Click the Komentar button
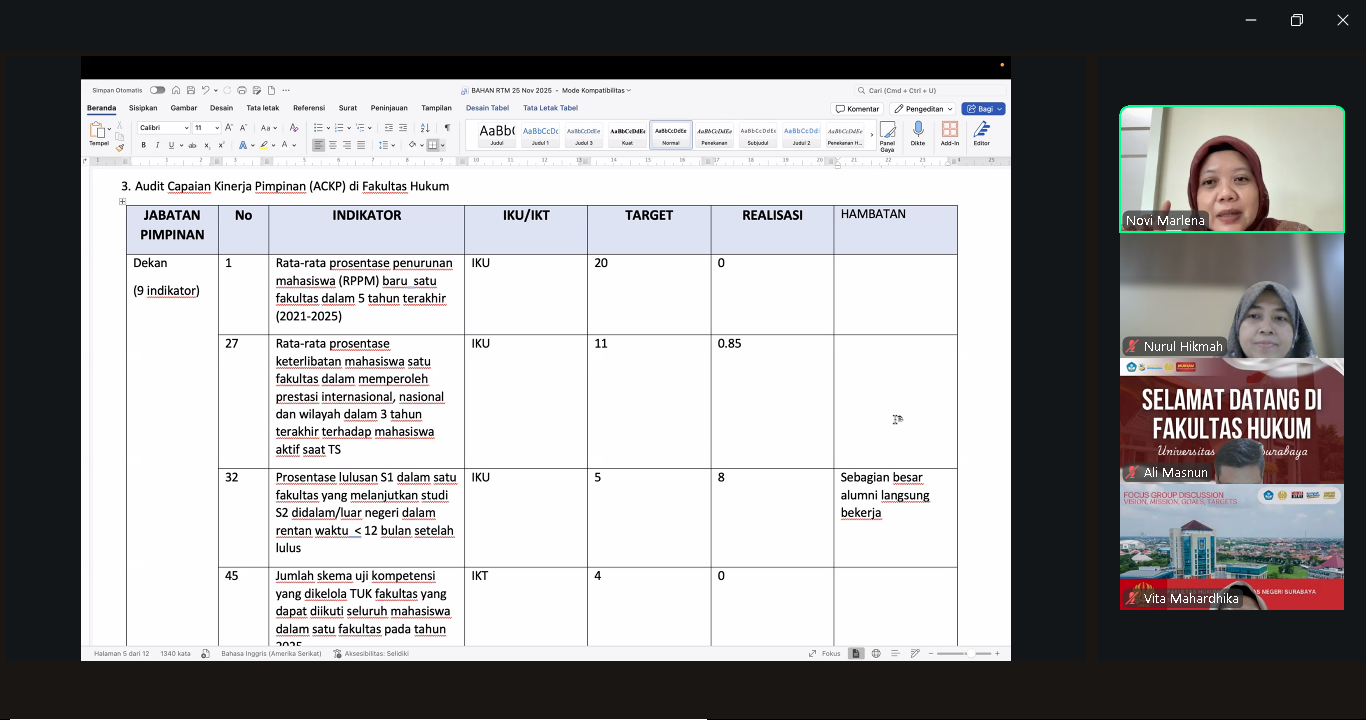Image resolution: width=1366 pixels, height=720 pixels. tap(857, 109)
